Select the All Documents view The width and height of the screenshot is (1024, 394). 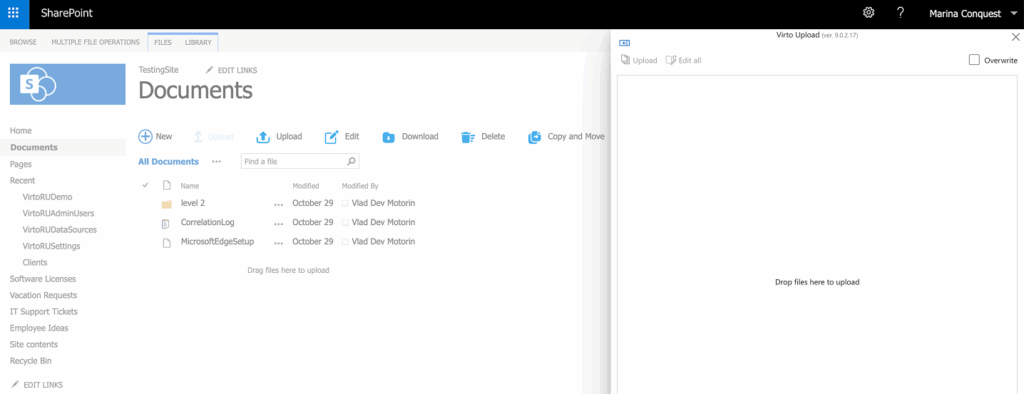pyautogui.click(x=168, y=161)
